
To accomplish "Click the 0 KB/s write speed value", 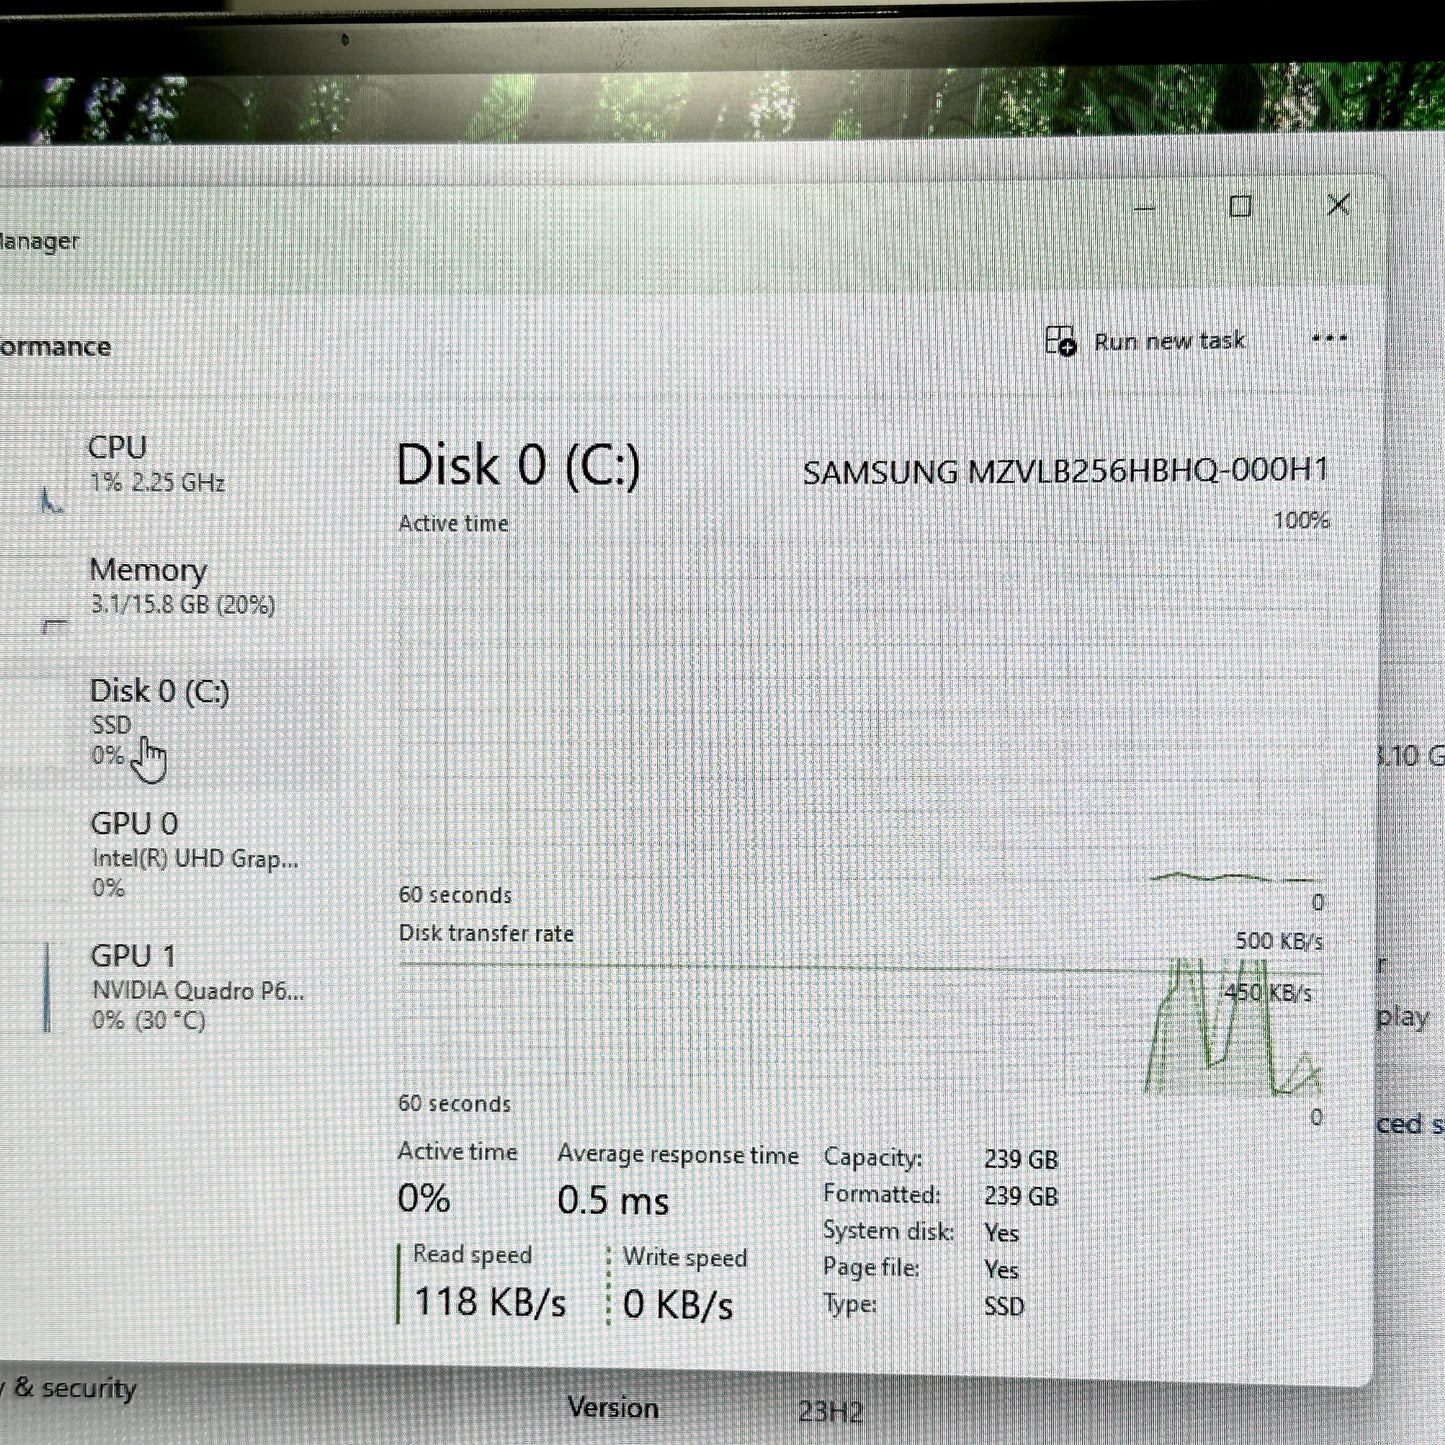I will [x=678, y=1304].
